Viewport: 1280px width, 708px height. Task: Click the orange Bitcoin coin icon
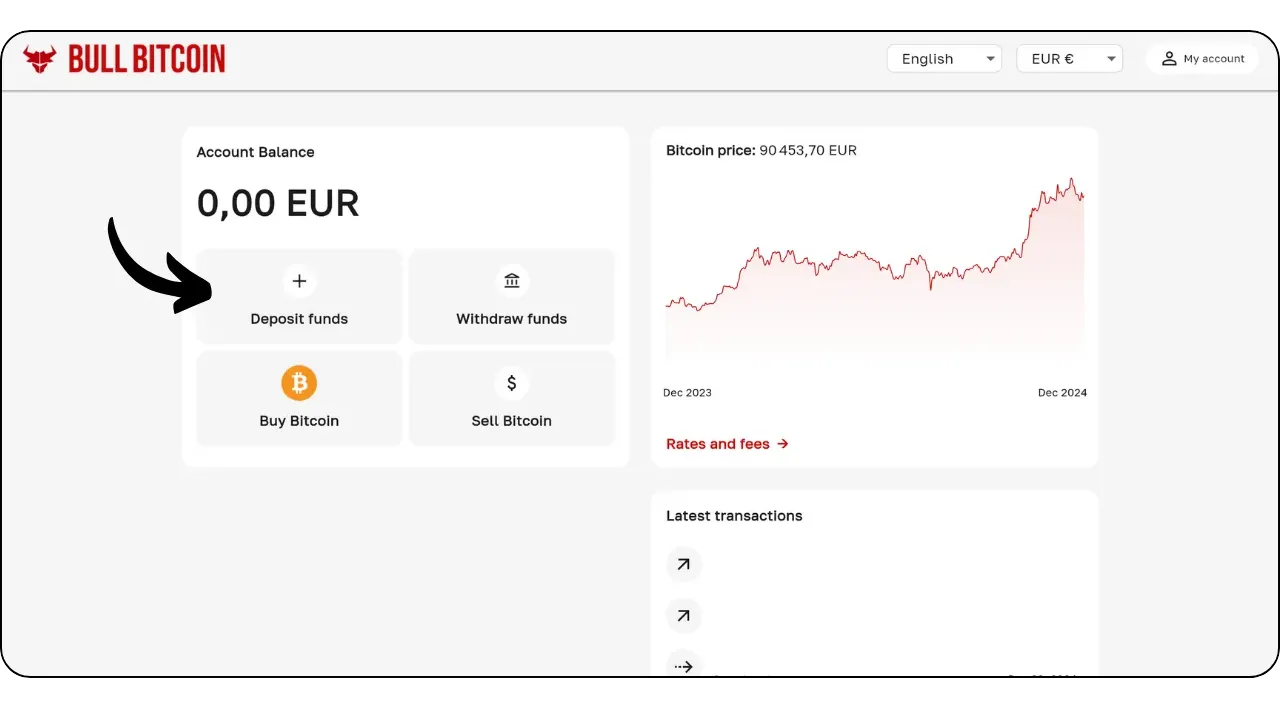click(299, 383)
